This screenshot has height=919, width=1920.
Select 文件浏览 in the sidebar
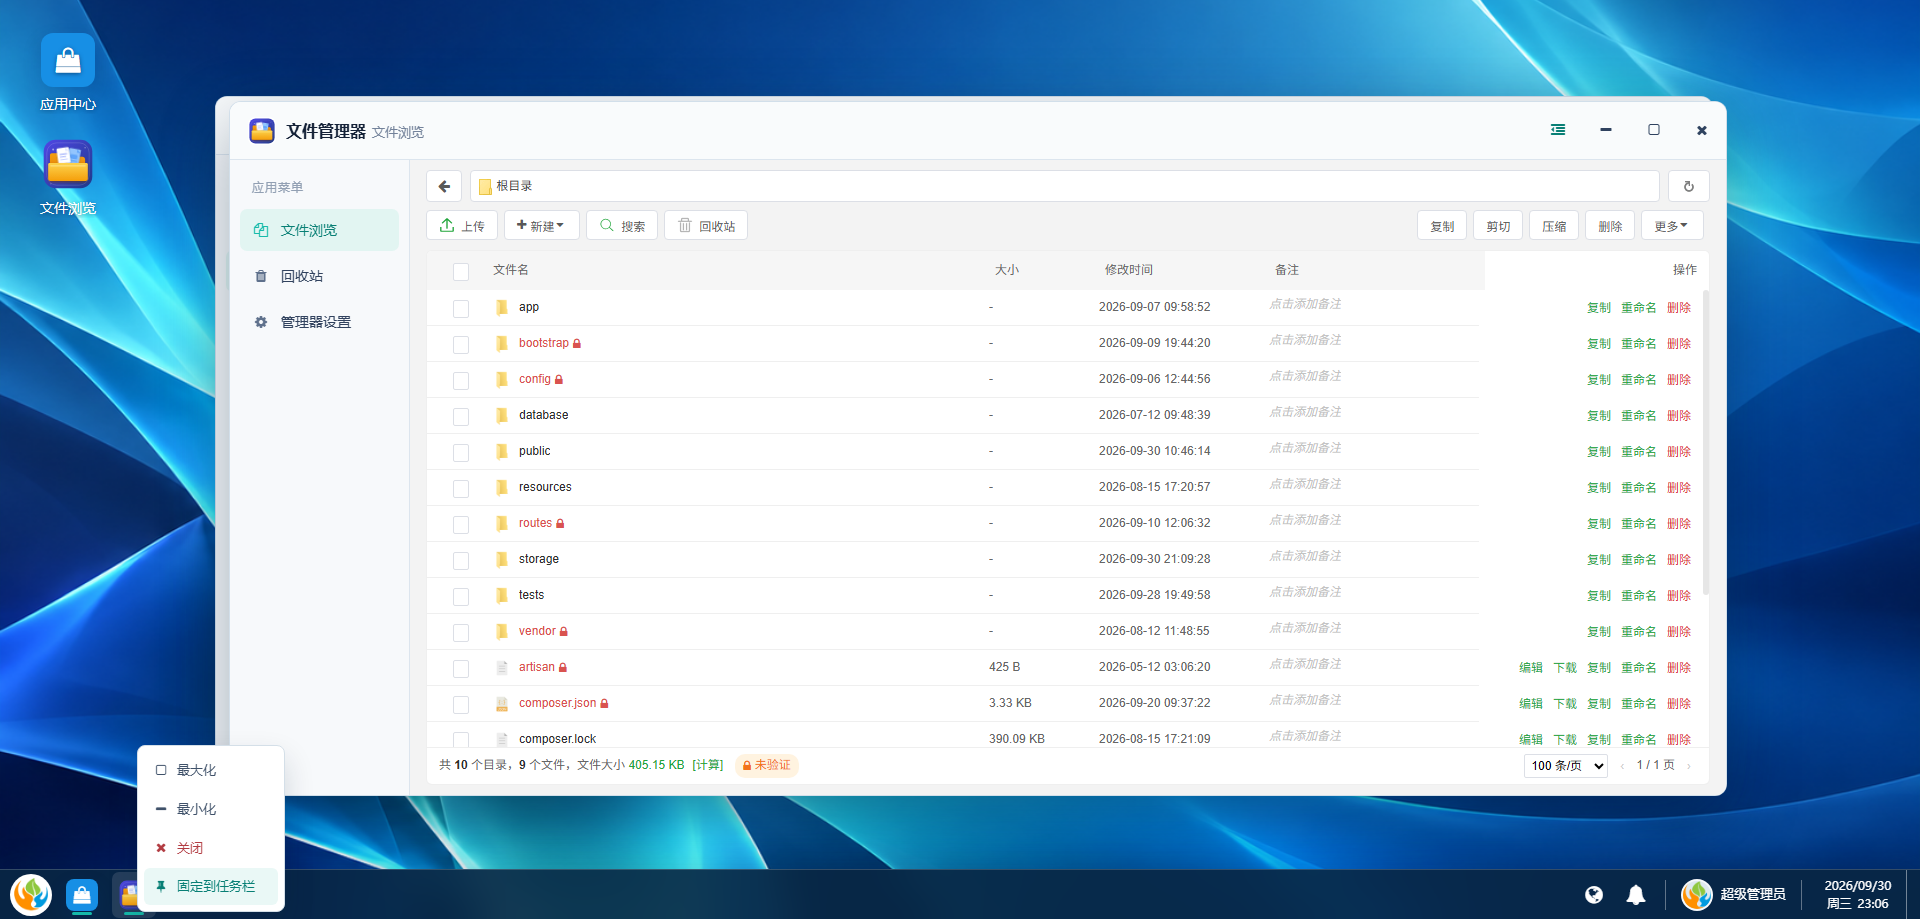(x=319, y=230)
